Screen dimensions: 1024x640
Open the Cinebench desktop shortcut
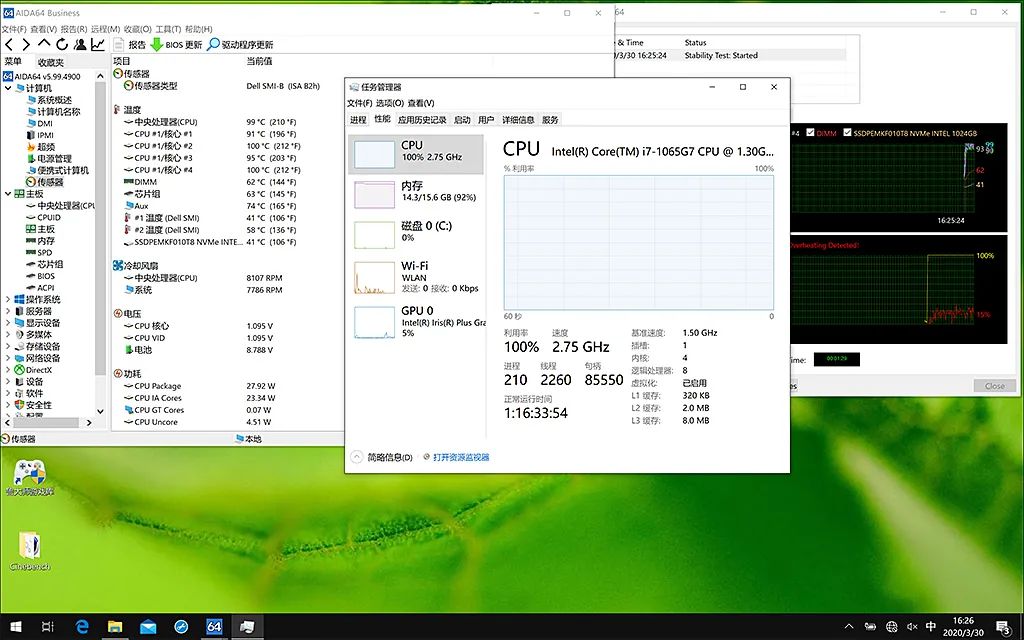(29, 552)
